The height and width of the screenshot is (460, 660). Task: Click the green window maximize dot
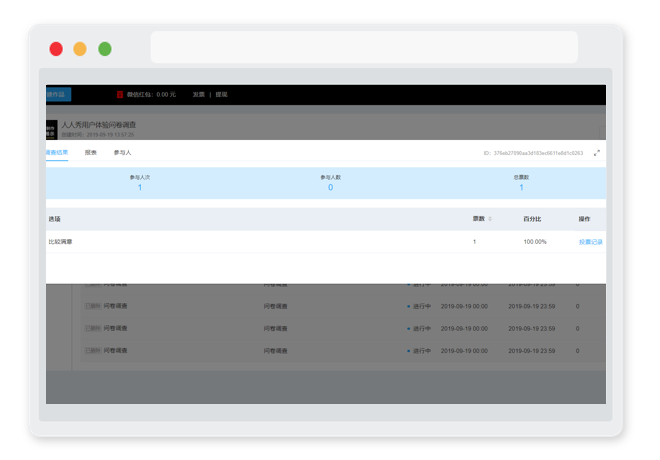(x=105, y=49)
